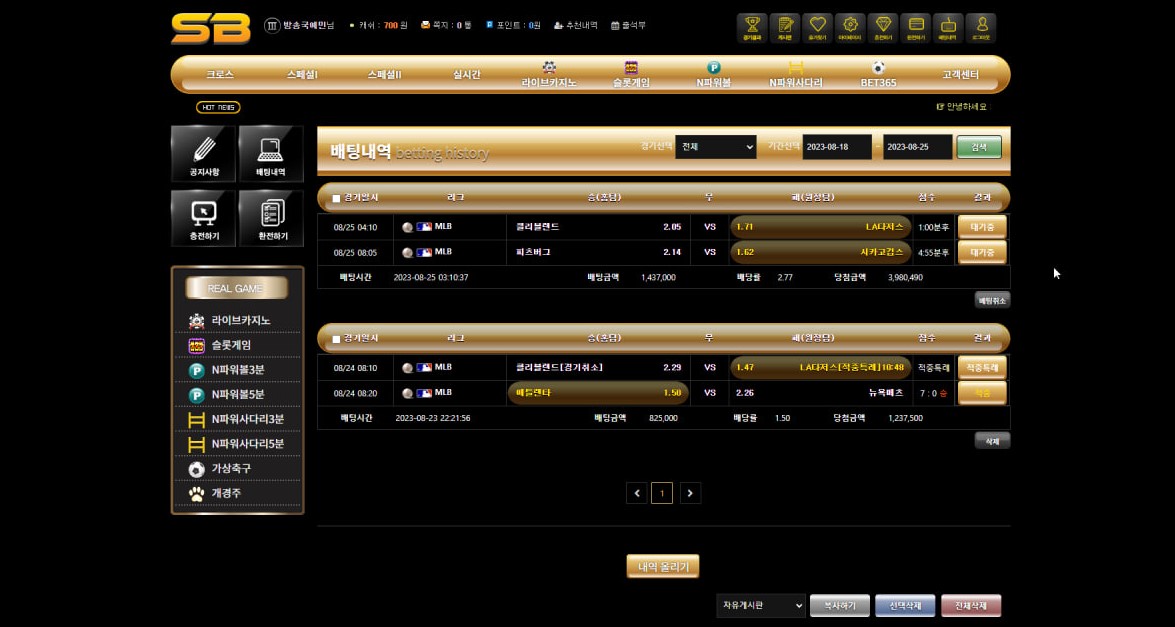Image resolution: width=1175 pixels, height=627 pixels.
Task: Check the first bet slip's header checkbox
Action: click(336, 198)
